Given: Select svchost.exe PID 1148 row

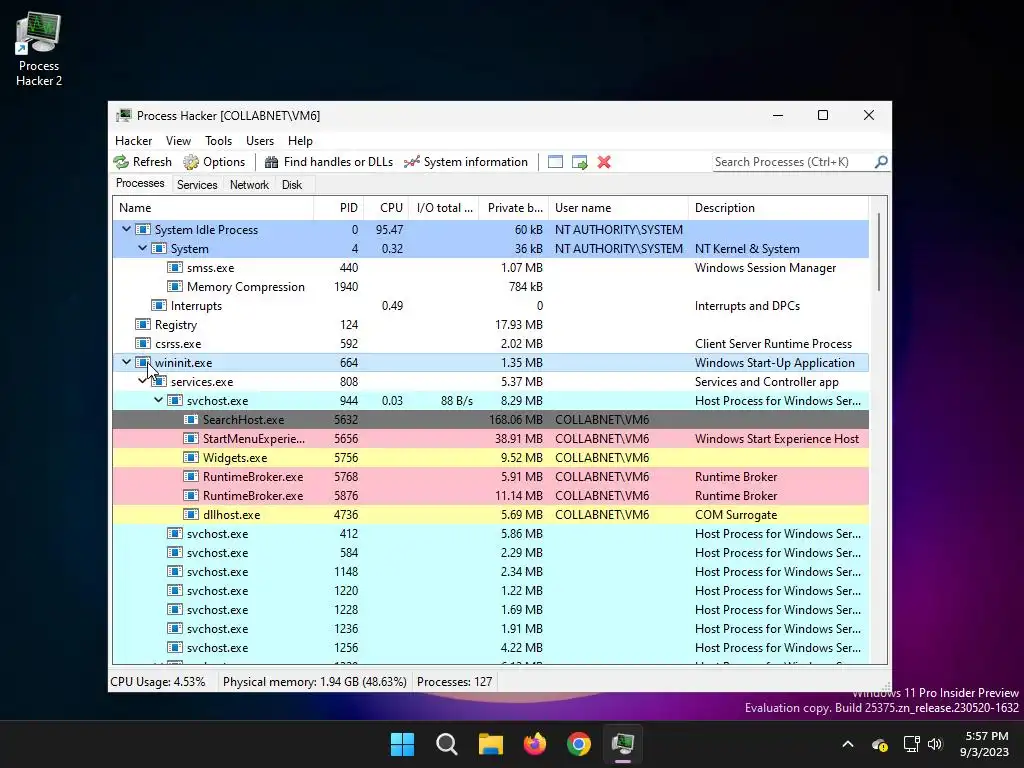Looking at the screenshot, I should (x=490, y=571).
